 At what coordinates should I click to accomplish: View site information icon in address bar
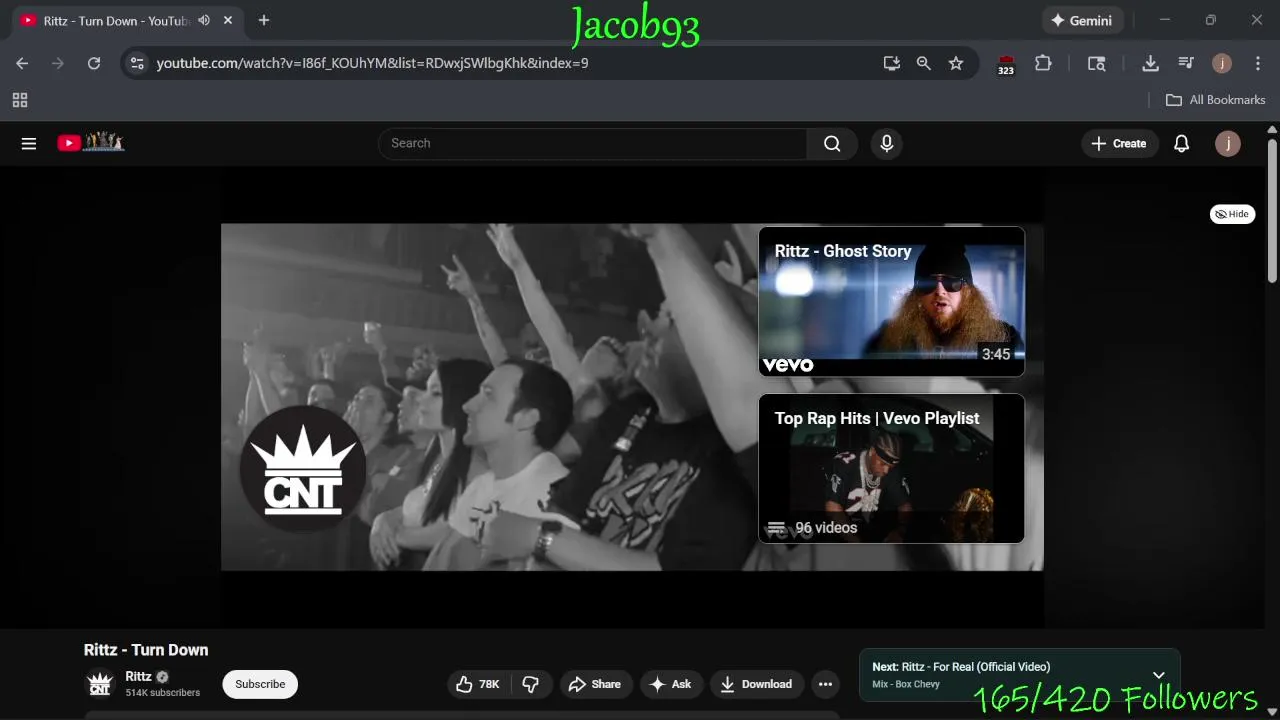(x=137, y=63)
